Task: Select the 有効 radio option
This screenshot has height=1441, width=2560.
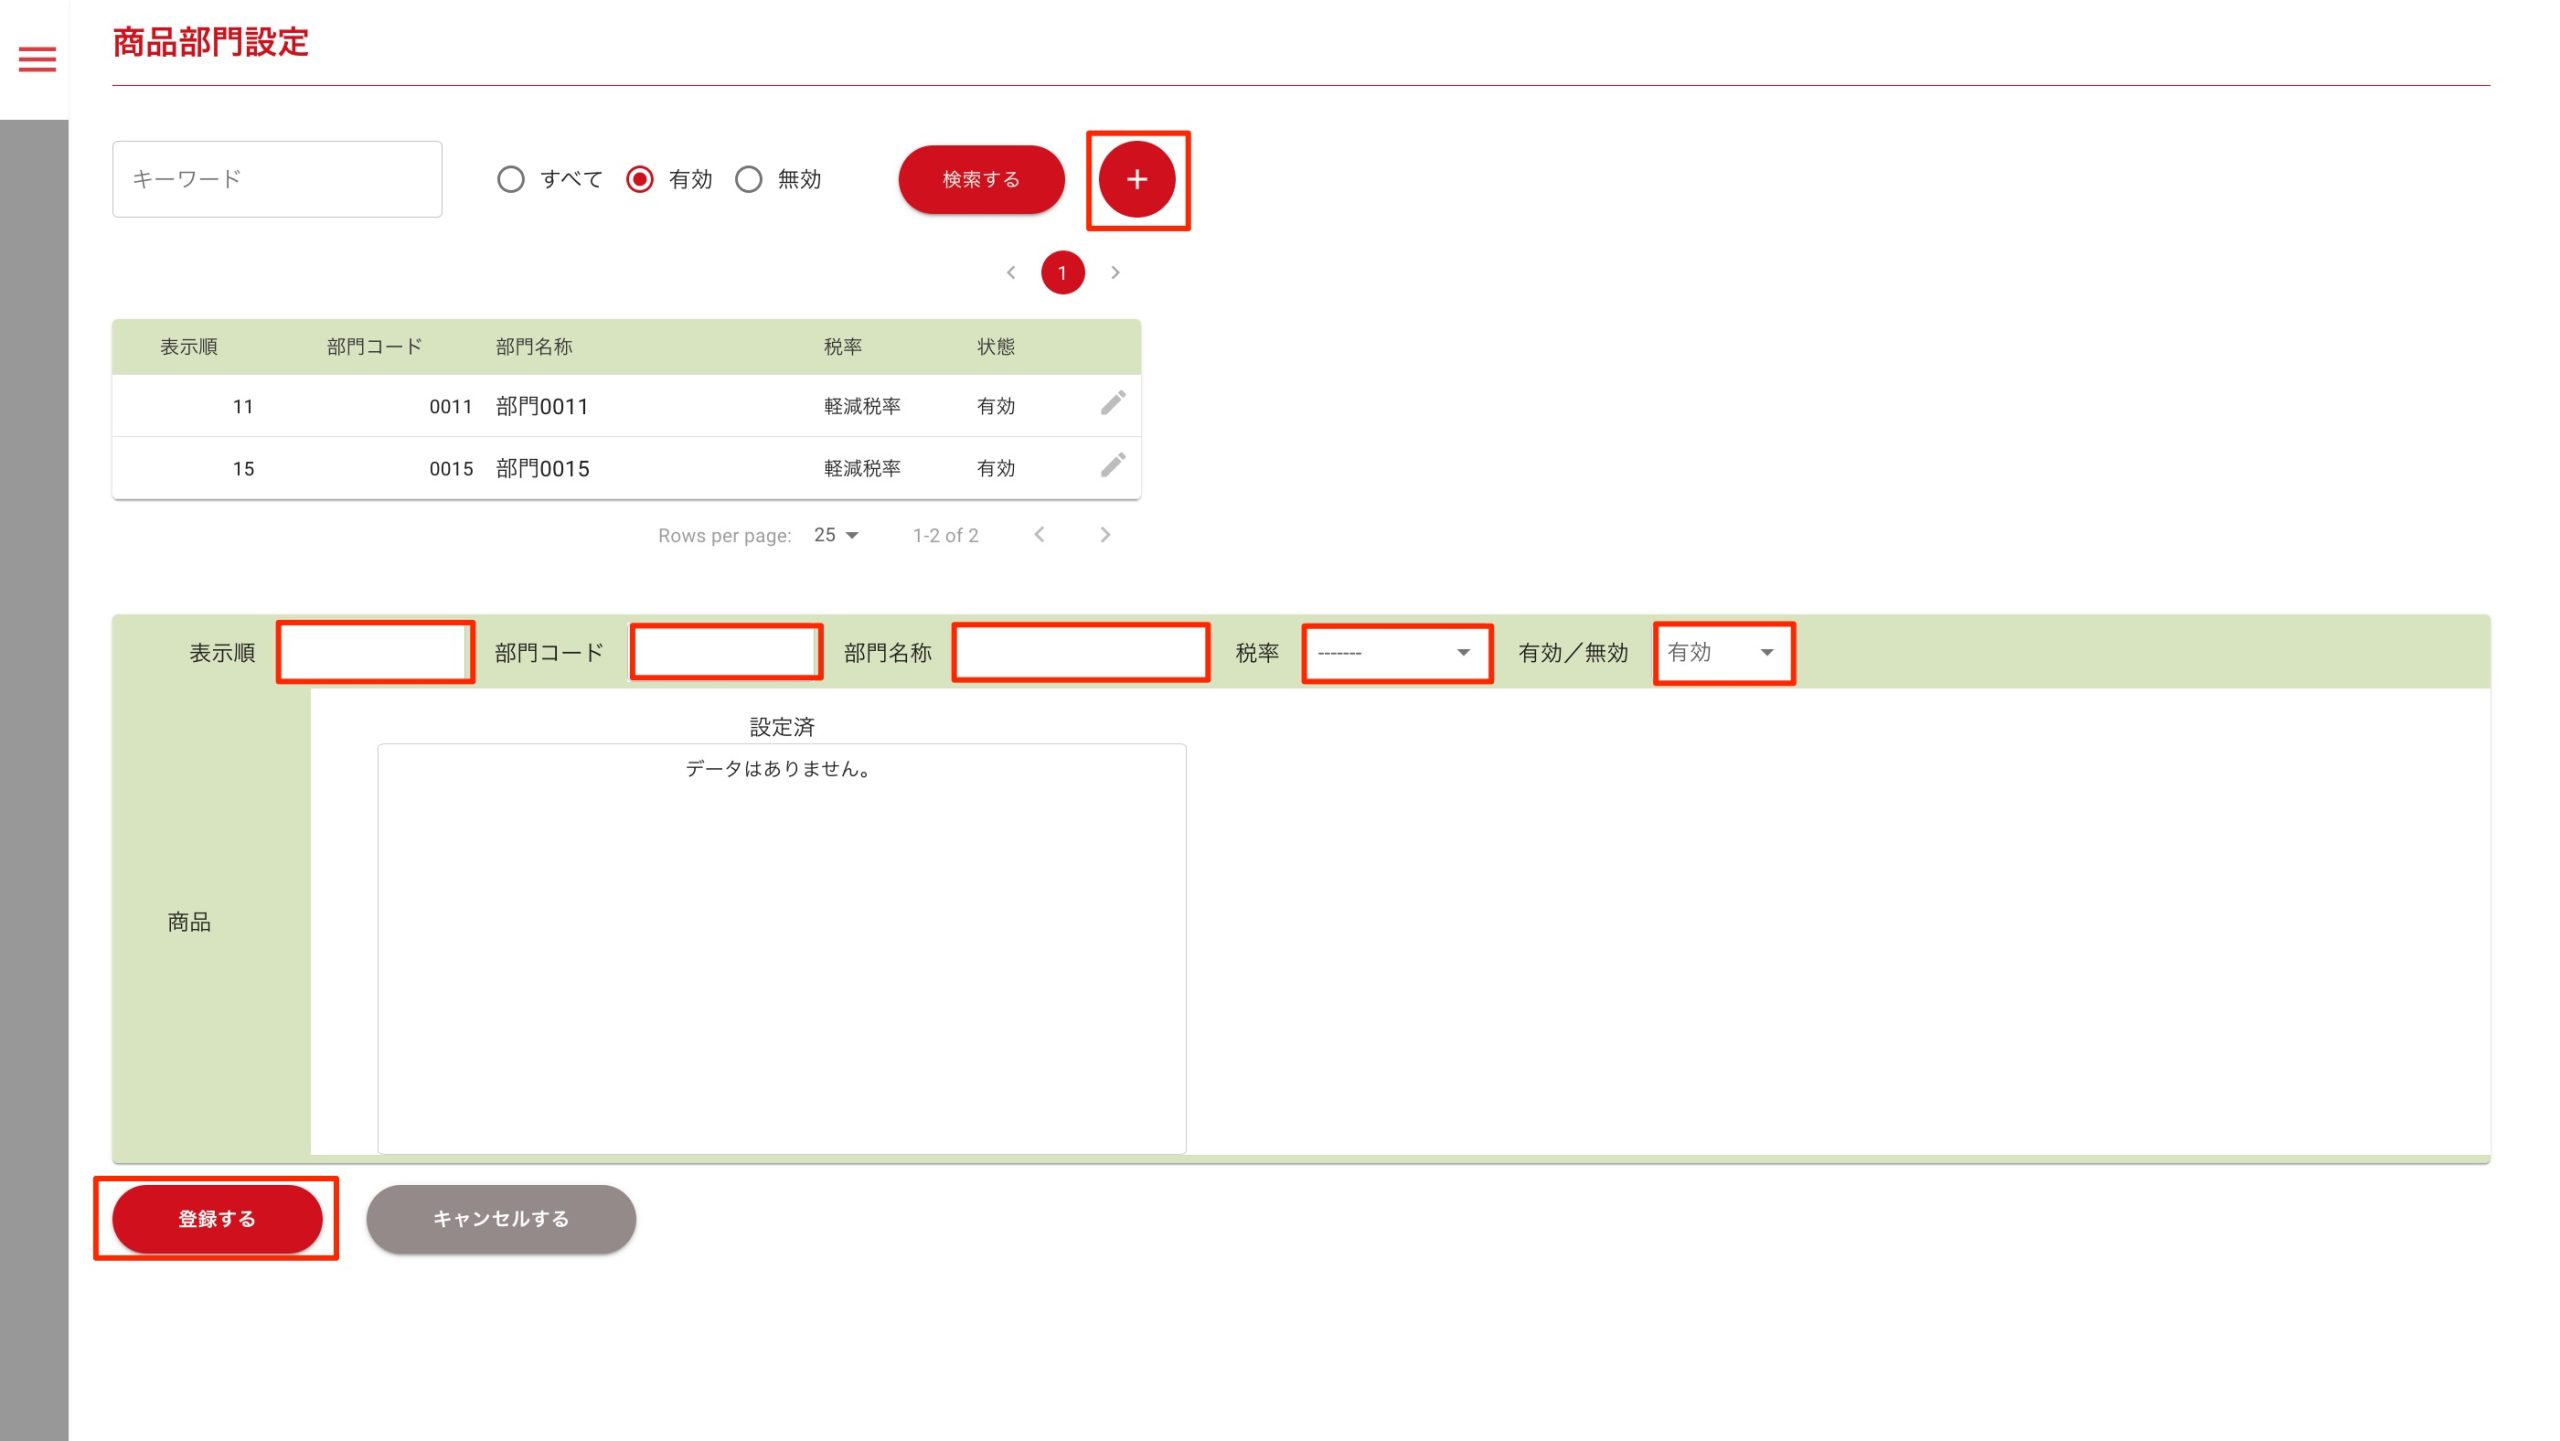Action: tap(640, 180)
